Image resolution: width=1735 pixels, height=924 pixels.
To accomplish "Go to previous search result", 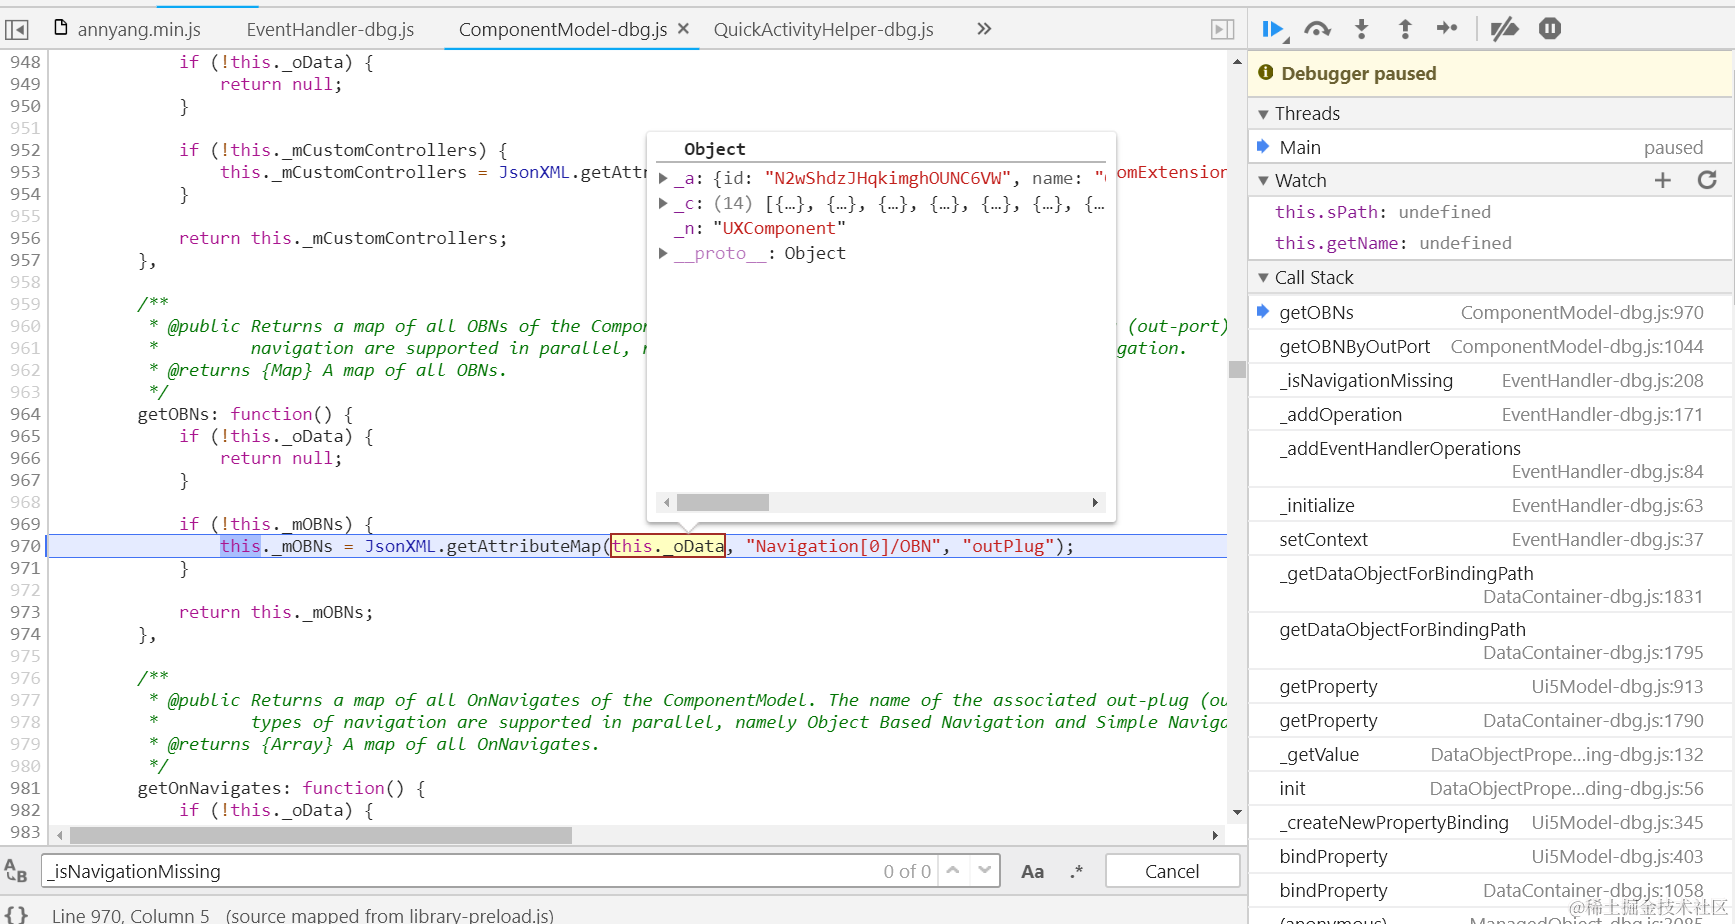I will coord(953,871).
